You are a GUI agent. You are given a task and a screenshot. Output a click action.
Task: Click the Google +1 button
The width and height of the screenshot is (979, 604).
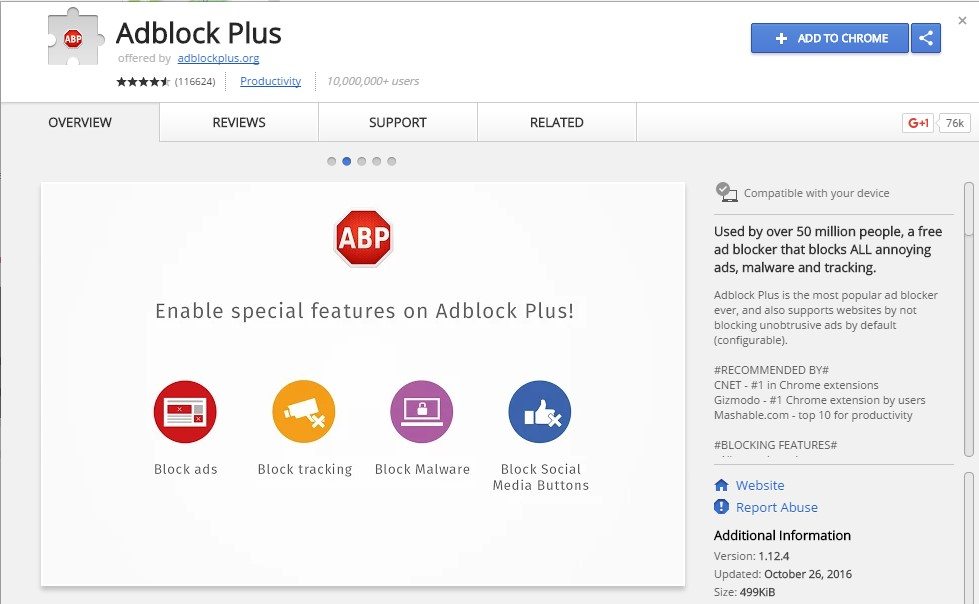(x=917, y=122)
